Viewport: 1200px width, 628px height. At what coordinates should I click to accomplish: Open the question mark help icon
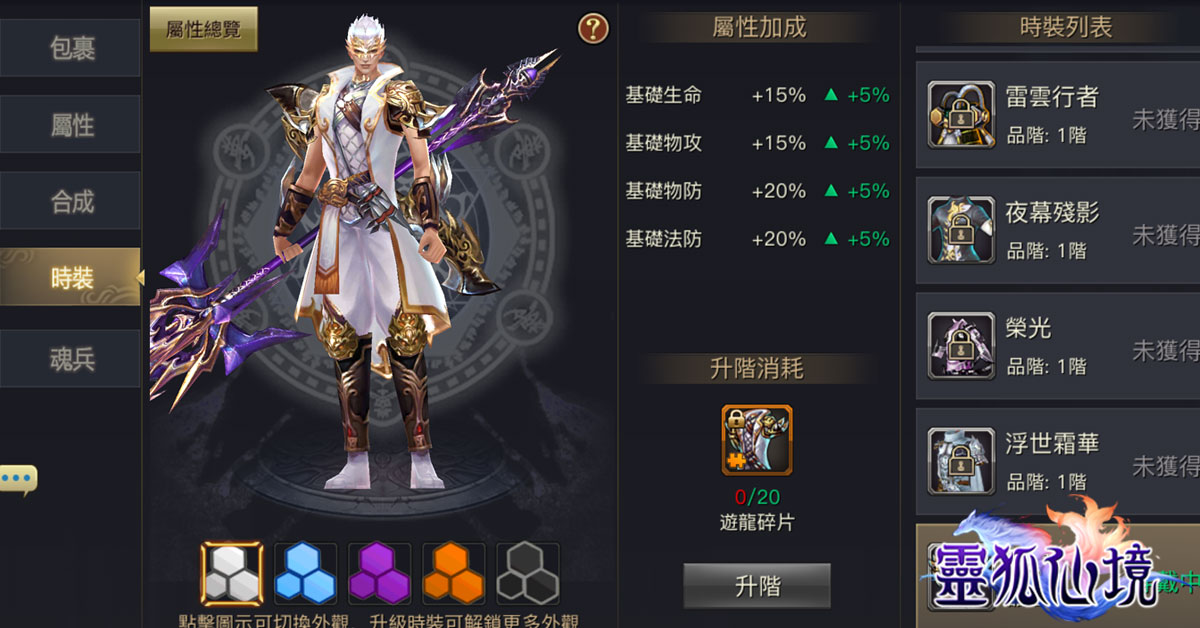593,29
